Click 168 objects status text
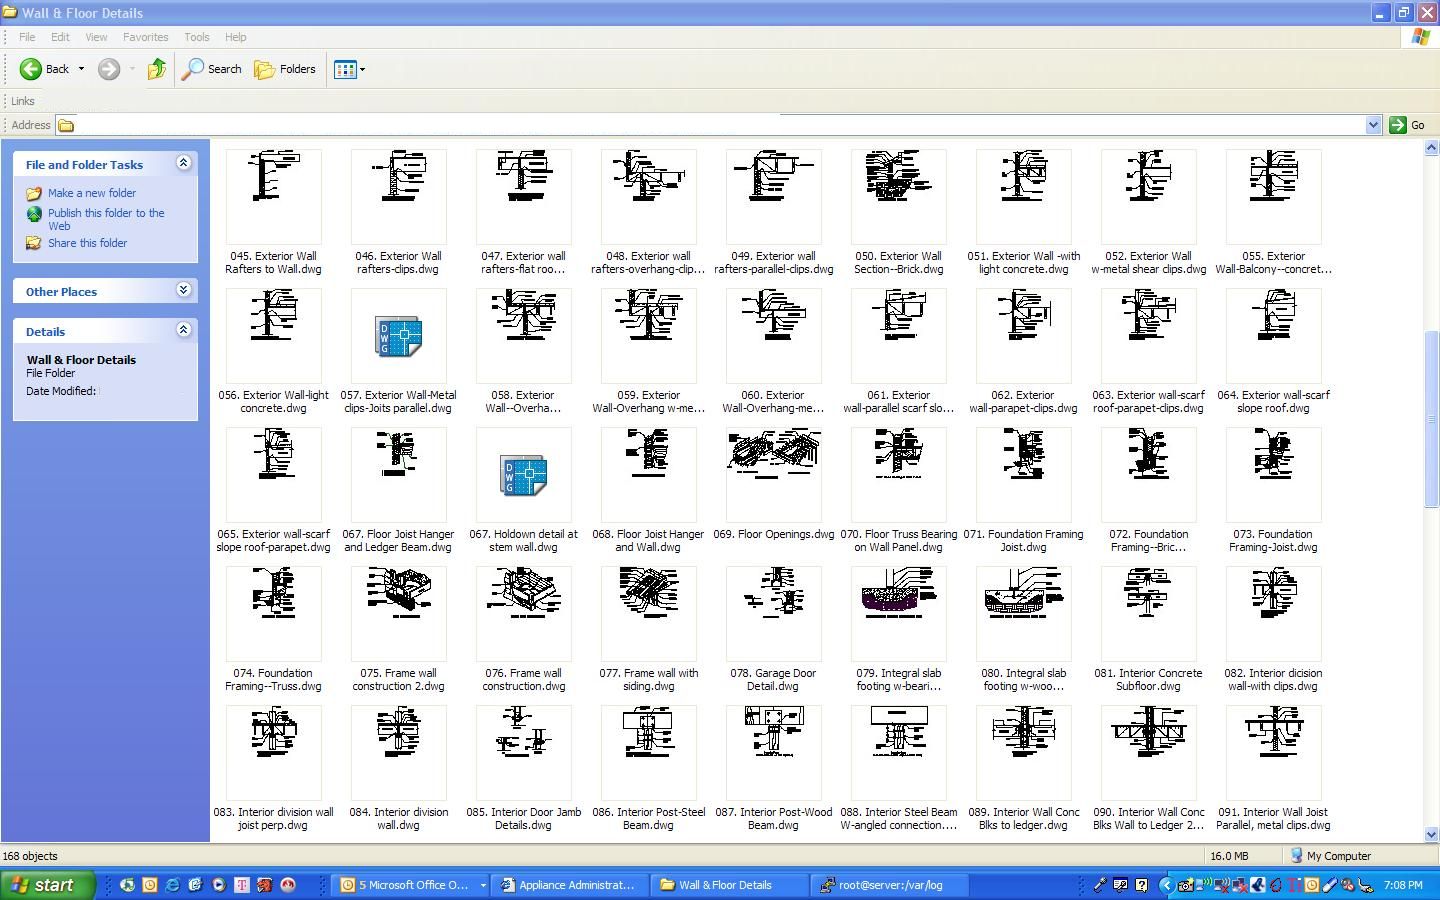1440x900 pixels. point(30,856)
